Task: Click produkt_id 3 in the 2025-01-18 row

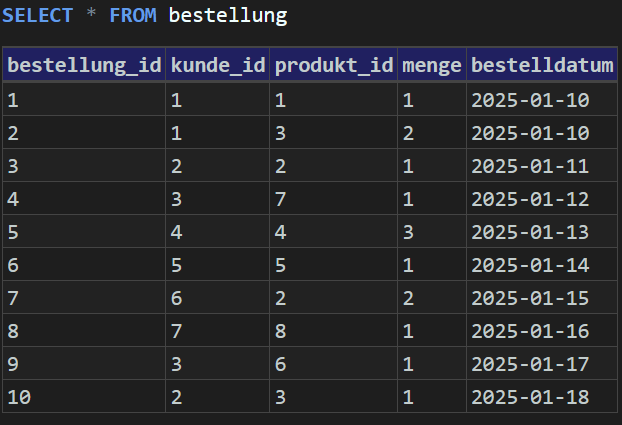Action: pos(334,397)
